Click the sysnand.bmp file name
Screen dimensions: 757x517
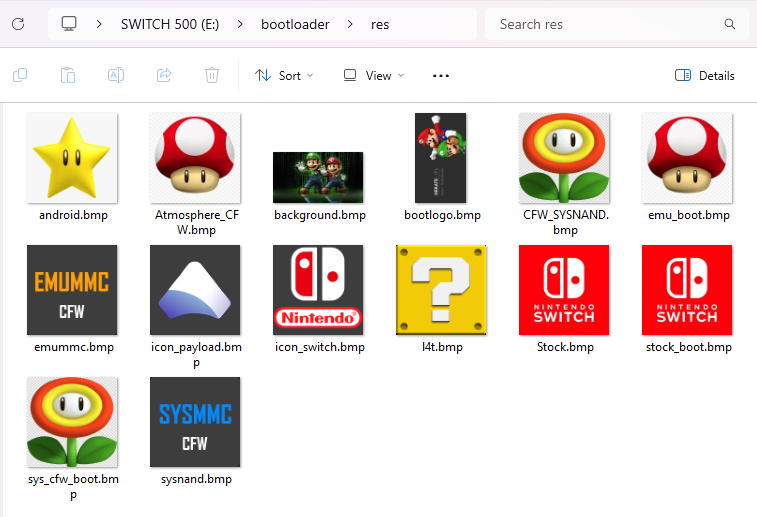[x=196, y=479]
